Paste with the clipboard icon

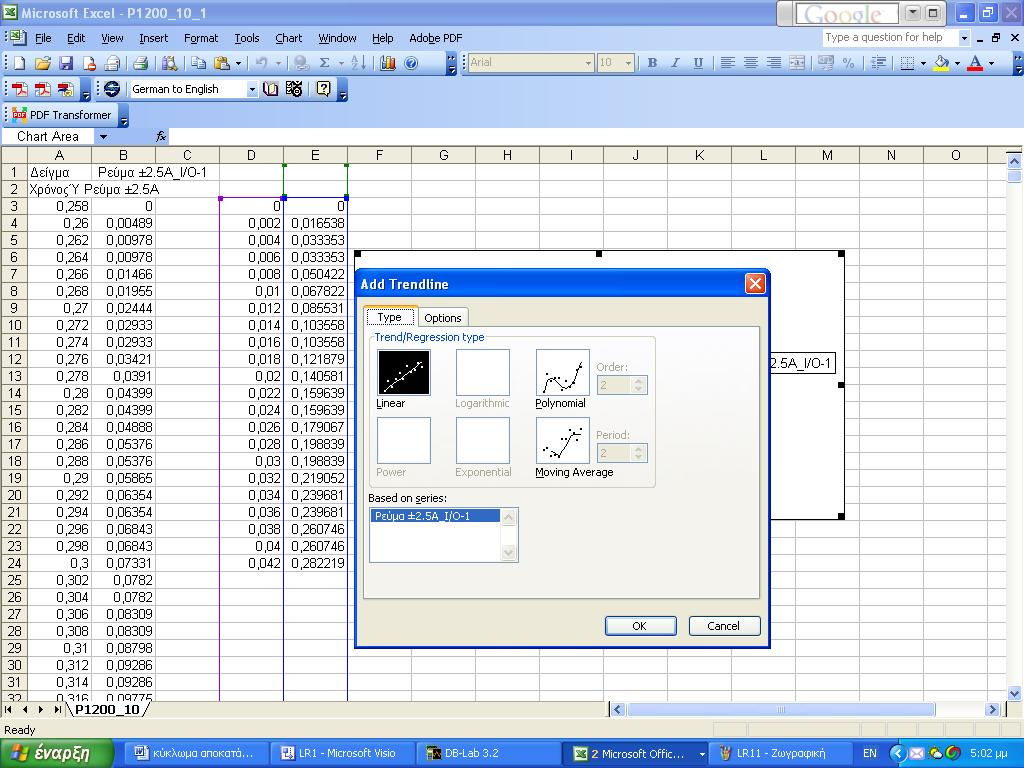[x=222, y=63]
